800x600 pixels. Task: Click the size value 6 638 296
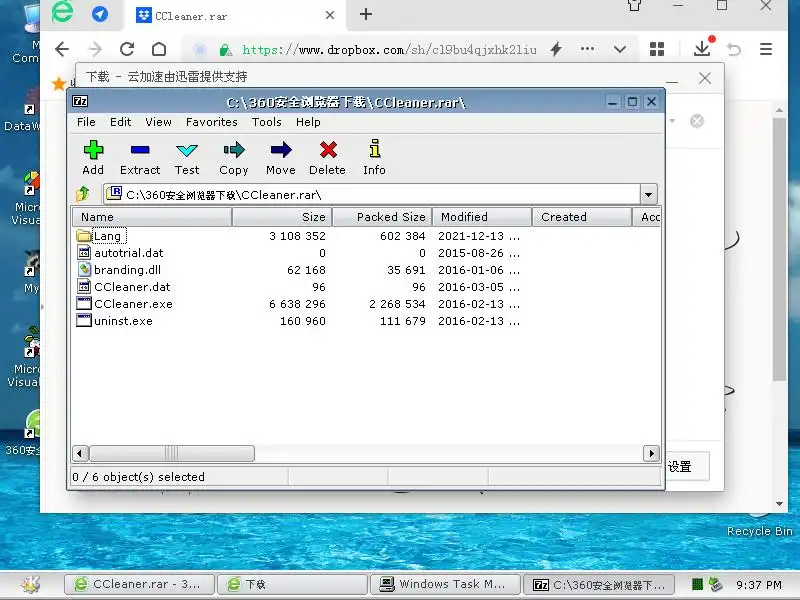point(297,304)
